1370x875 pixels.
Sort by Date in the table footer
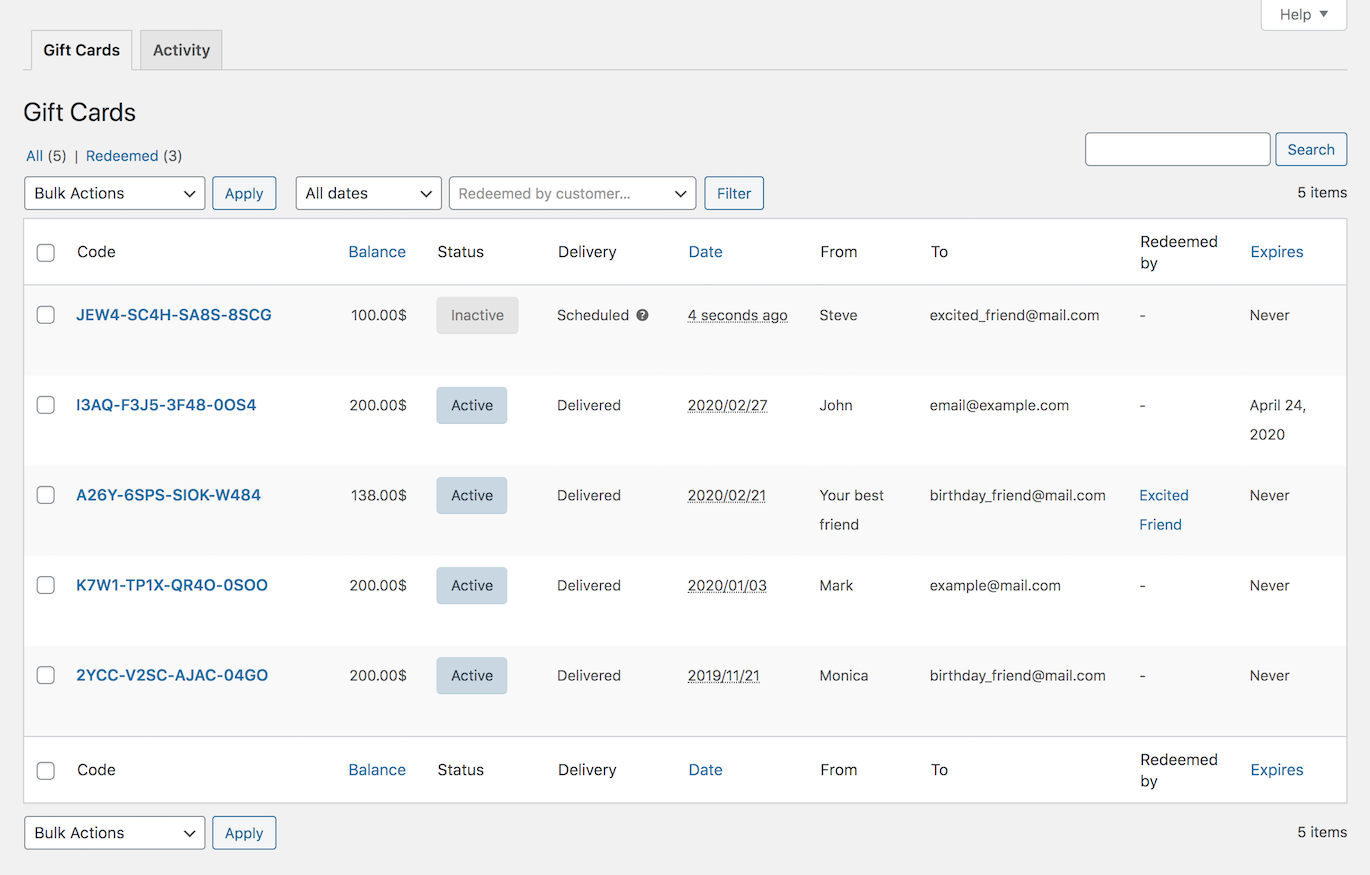[705, 770]
